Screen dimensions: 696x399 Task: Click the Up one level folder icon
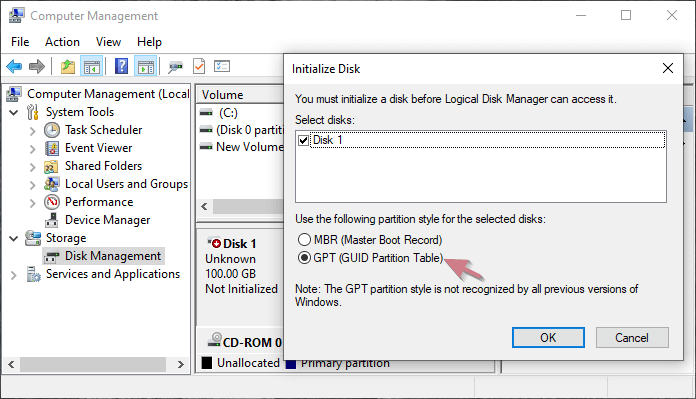pyautogui.click(x=68, y=67)
